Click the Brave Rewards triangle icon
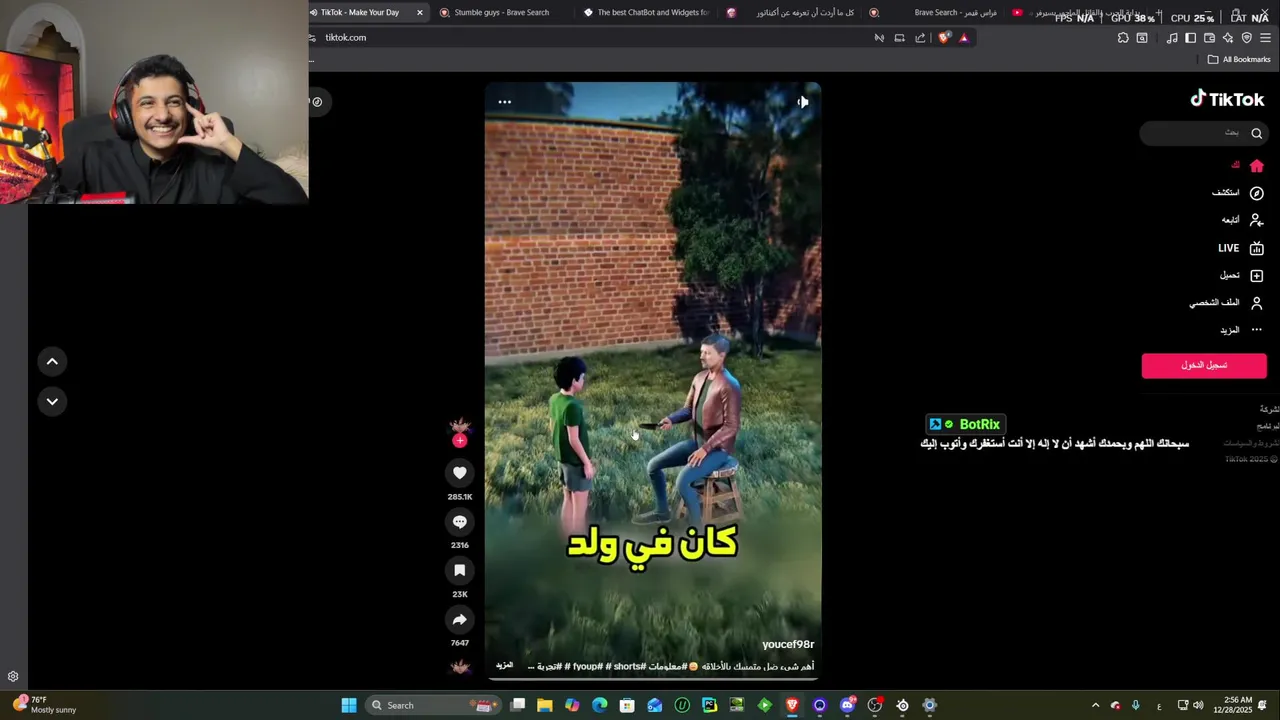 point(964,38)
